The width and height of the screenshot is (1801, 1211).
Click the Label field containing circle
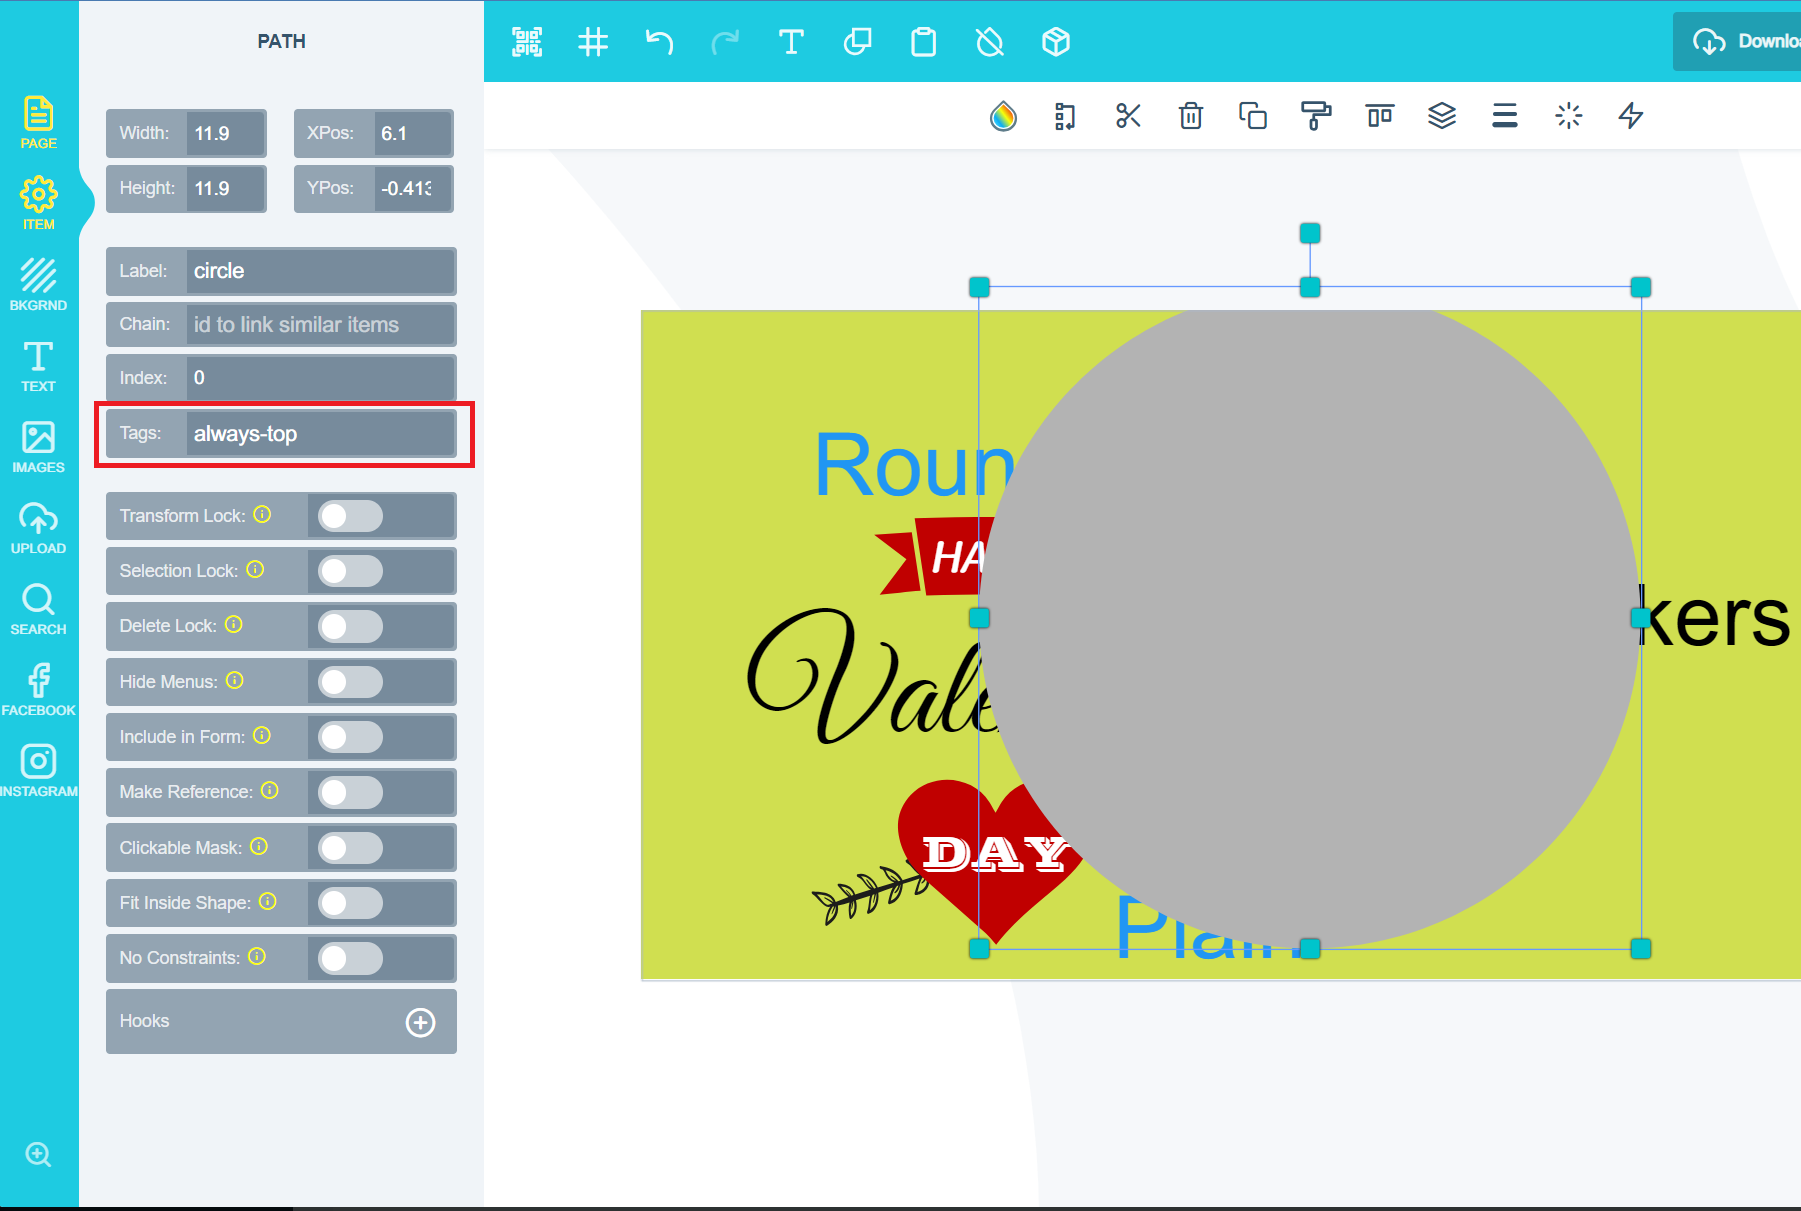point(320,271)
